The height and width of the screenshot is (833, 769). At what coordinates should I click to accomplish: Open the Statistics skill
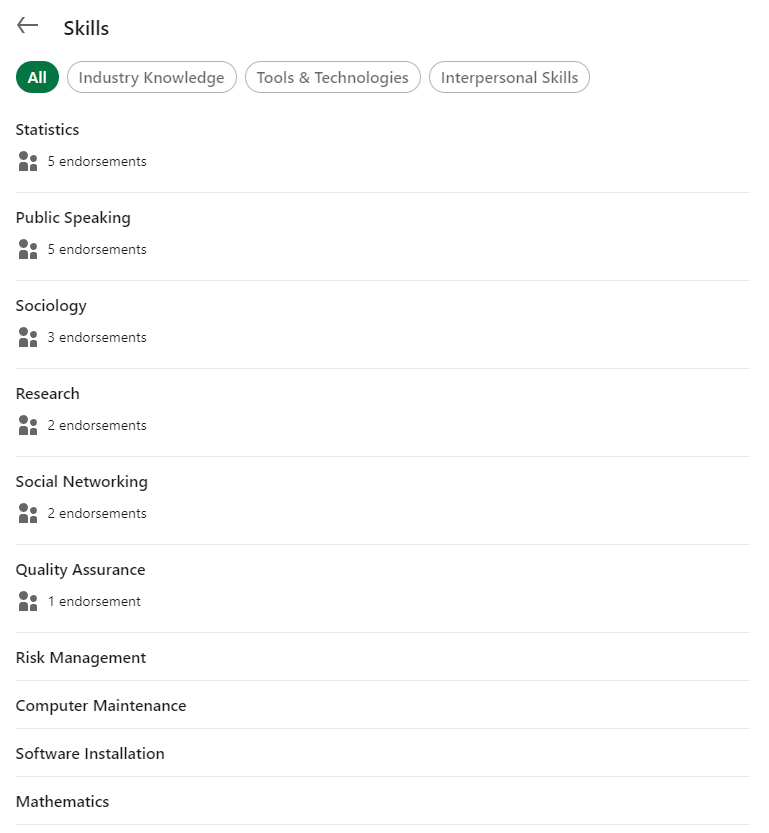coord(47,130)
